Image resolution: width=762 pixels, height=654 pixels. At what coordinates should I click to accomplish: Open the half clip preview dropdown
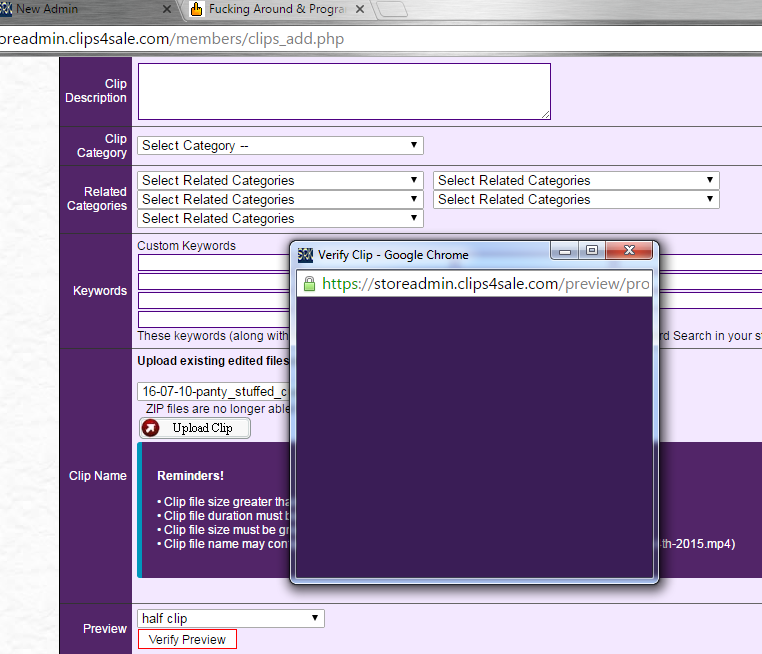tap(231, 619)
